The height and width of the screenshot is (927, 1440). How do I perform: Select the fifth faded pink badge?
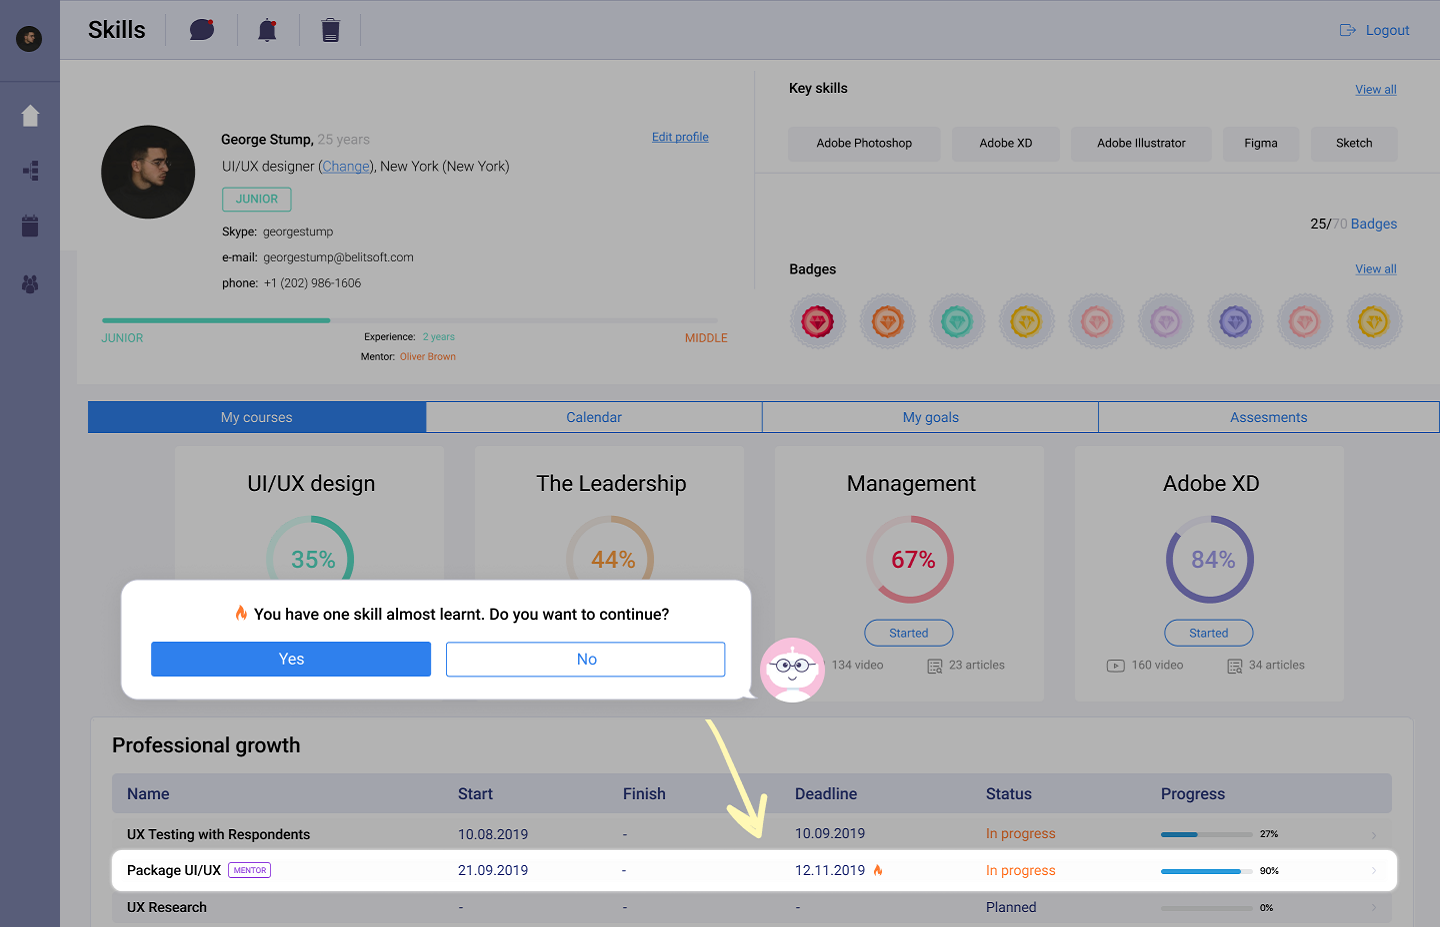point(1096,322)
